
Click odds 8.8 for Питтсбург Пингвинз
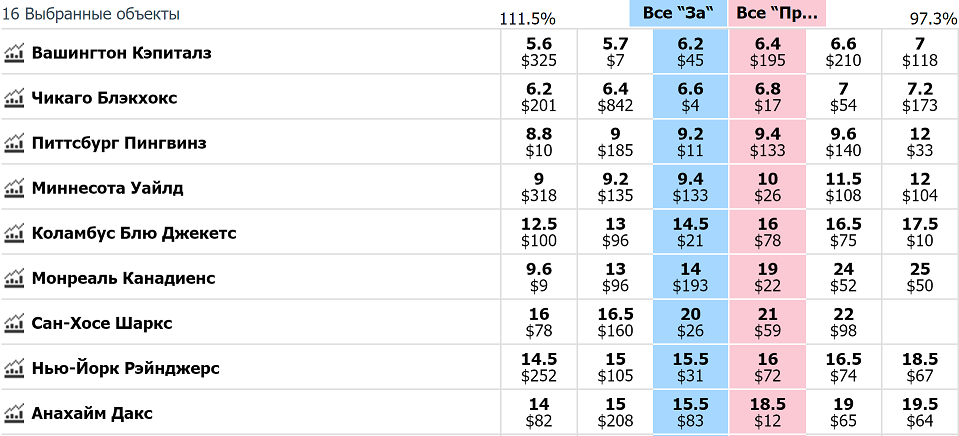pyautogui.click(x=539, y=142)
